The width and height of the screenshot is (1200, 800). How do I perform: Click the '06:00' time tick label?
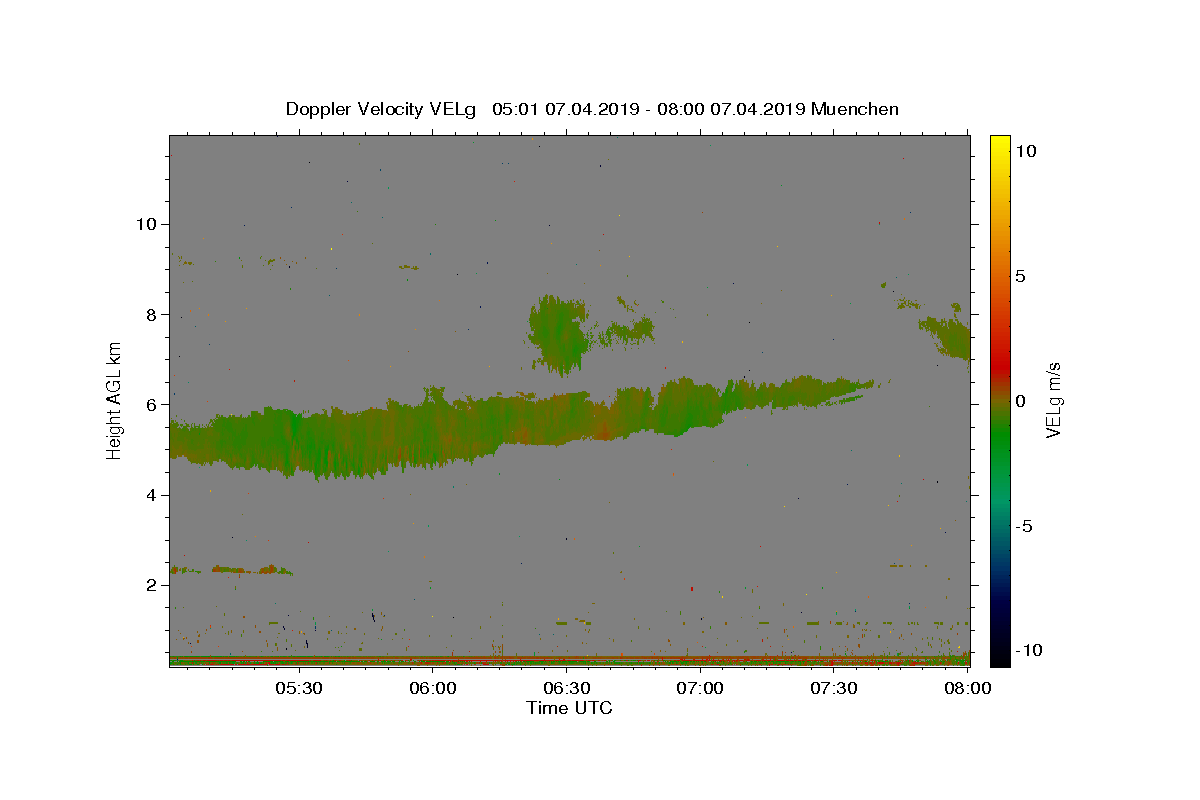click(433, 688)
